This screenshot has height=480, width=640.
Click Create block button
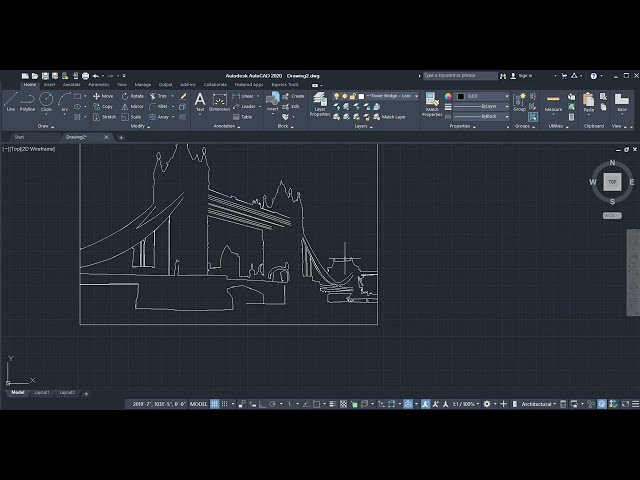click(293, 96)
